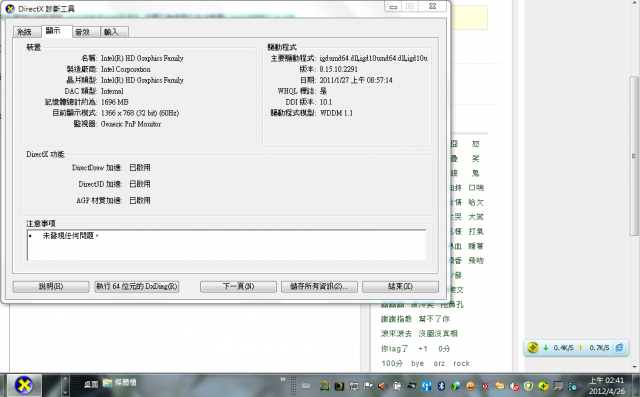The image size is (640, 397).
Task: Click the bye link
Action: (418, 363)
